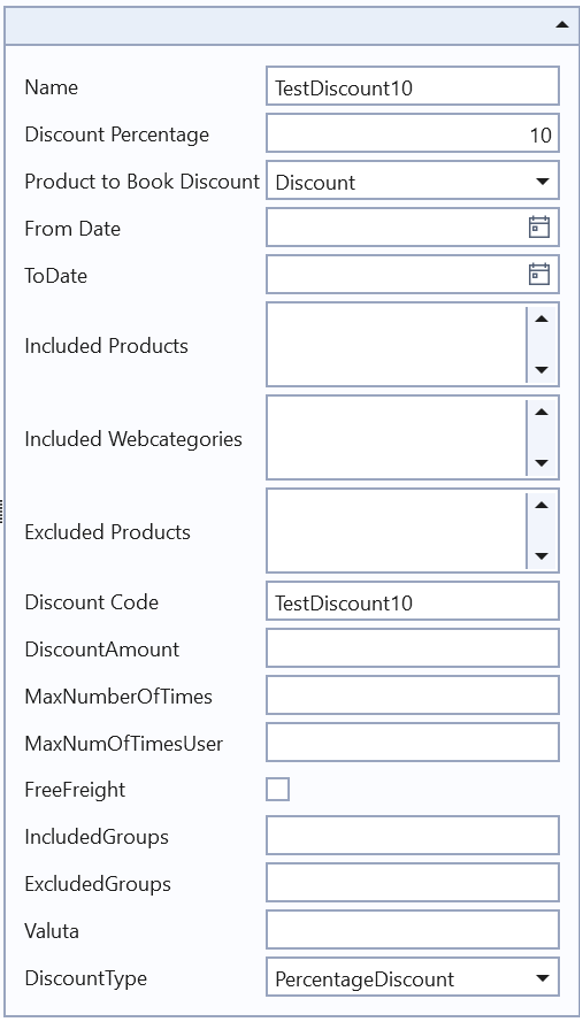
Task: Open the DiscountType dropdown
Action: (412, 978)
